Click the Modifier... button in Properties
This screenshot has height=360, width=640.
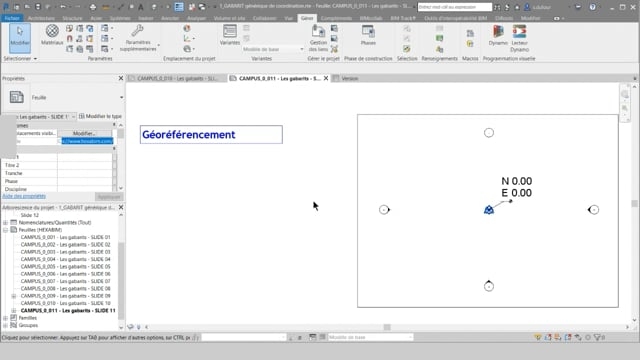[84, 133]
